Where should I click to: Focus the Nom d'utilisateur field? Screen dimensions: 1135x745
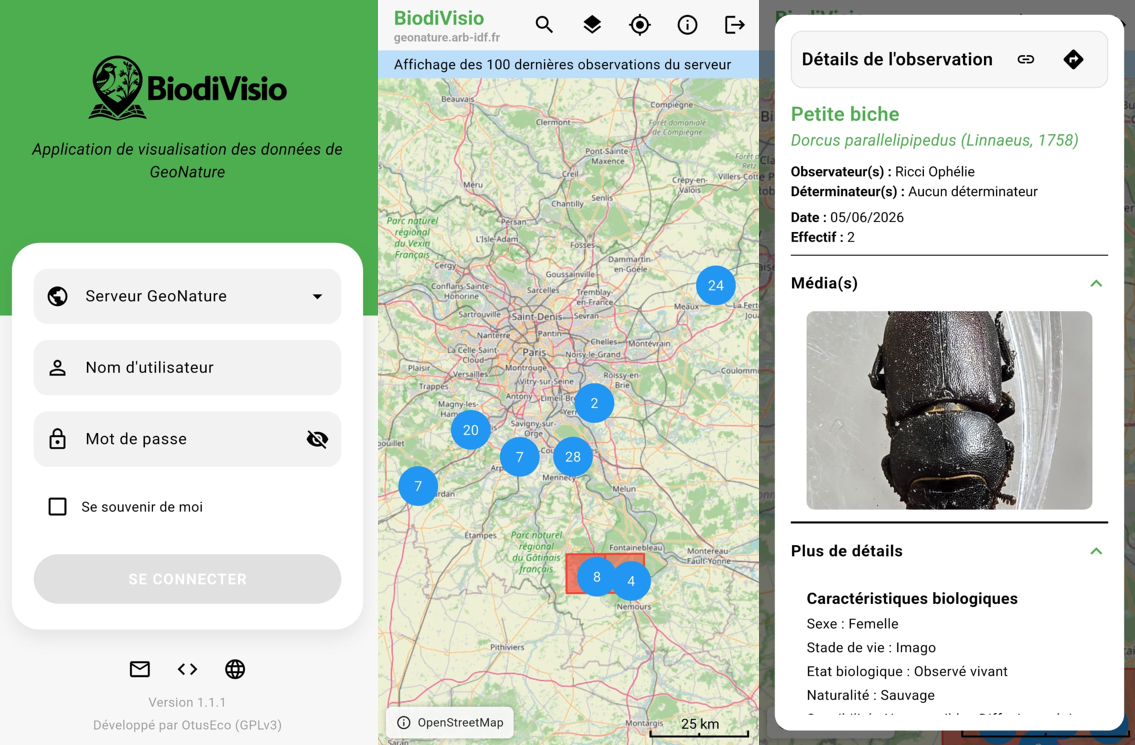[187, 368]
